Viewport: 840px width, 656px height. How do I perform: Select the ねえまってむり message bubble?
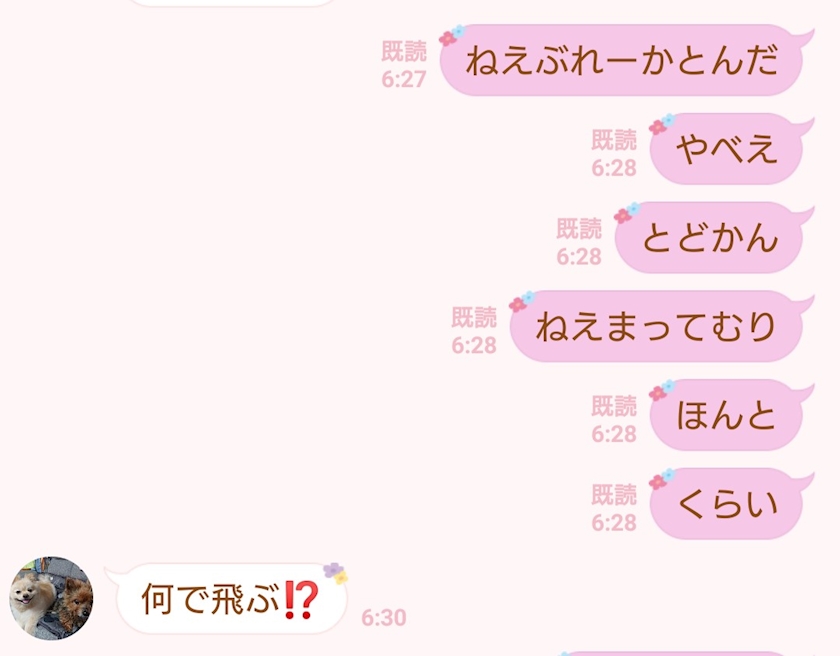[x=659, y=327]
